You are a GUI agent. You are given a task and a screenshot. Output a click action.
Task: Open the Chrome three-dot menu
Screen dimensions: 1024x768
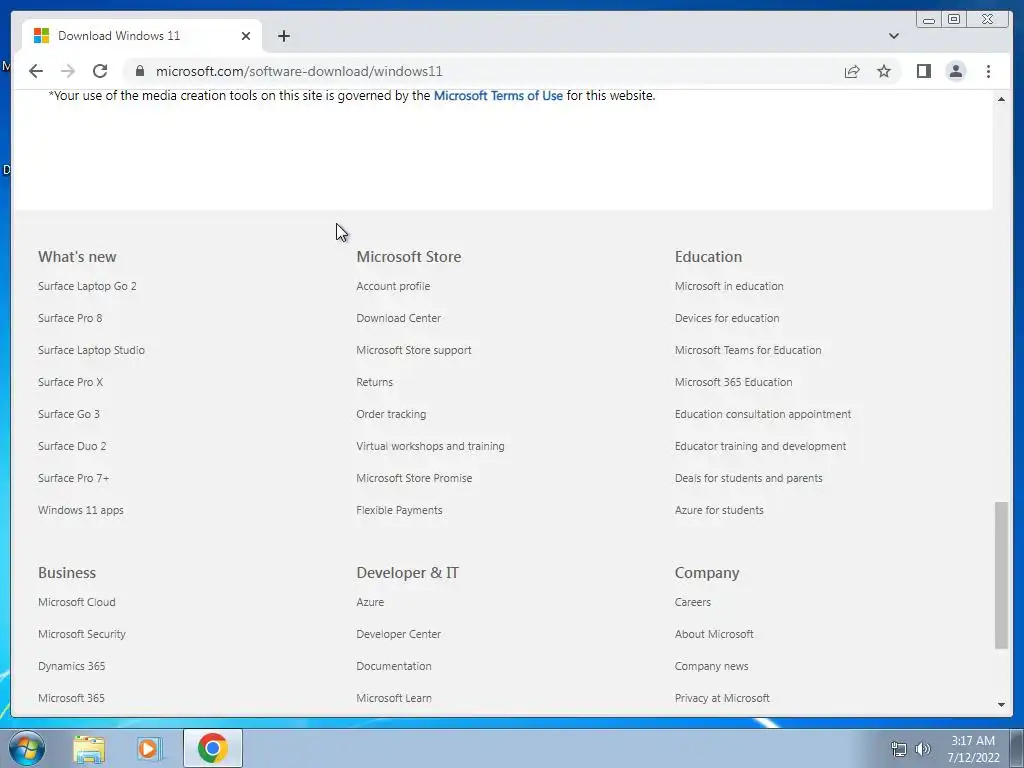click(988, 71)
